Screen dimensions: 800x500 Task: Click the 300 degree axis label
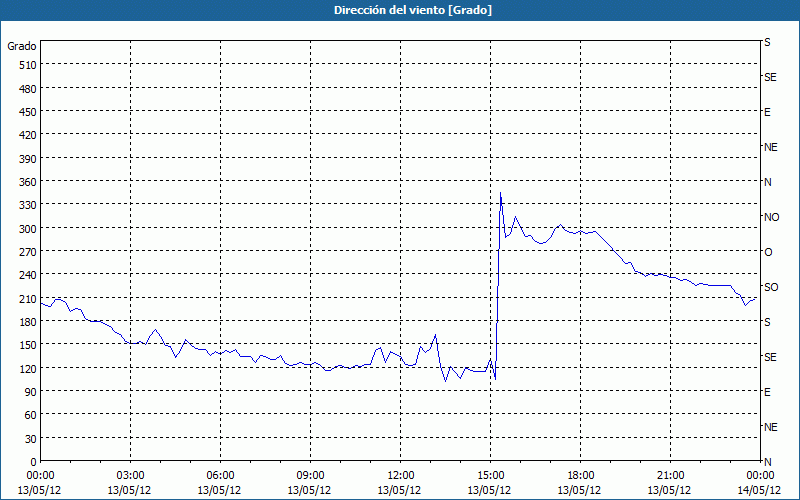click(x=28, y=229)
